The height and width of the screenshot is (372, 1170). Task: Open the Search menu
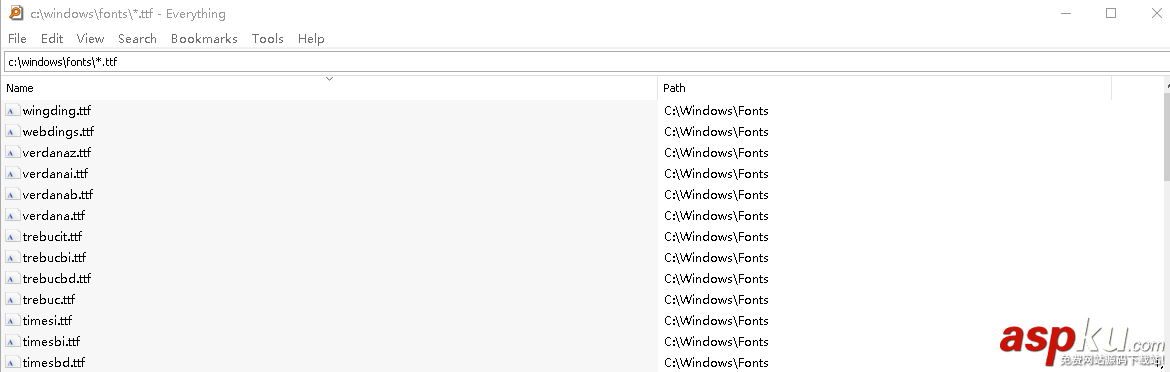[137, 39]
